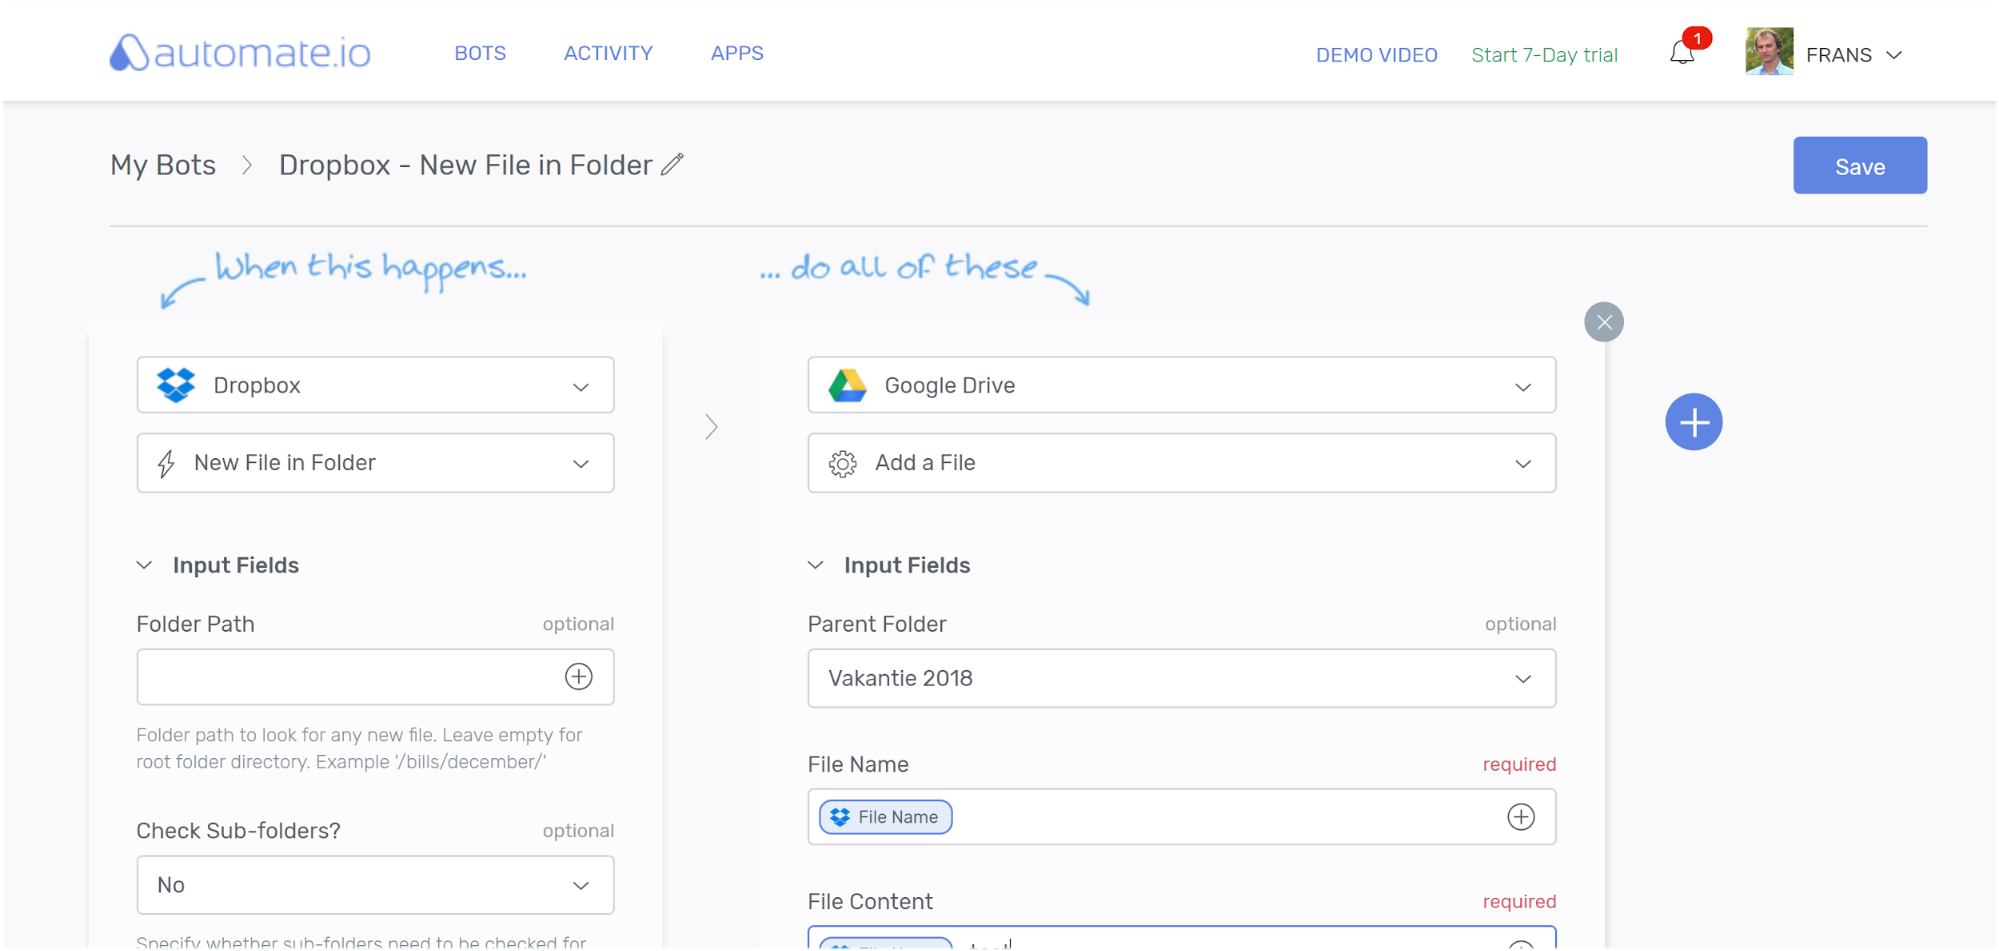
Task: Go to the ACTIVITY tab
Action: pyautogui.click(x=608, y=53)
